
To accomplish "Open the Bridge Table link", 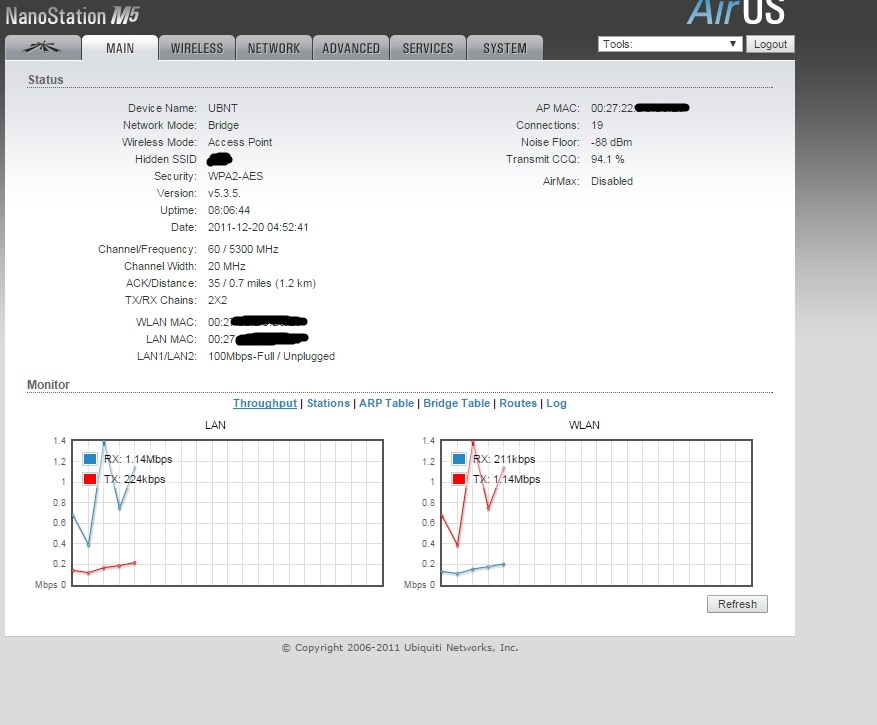I will click(457, 403).
